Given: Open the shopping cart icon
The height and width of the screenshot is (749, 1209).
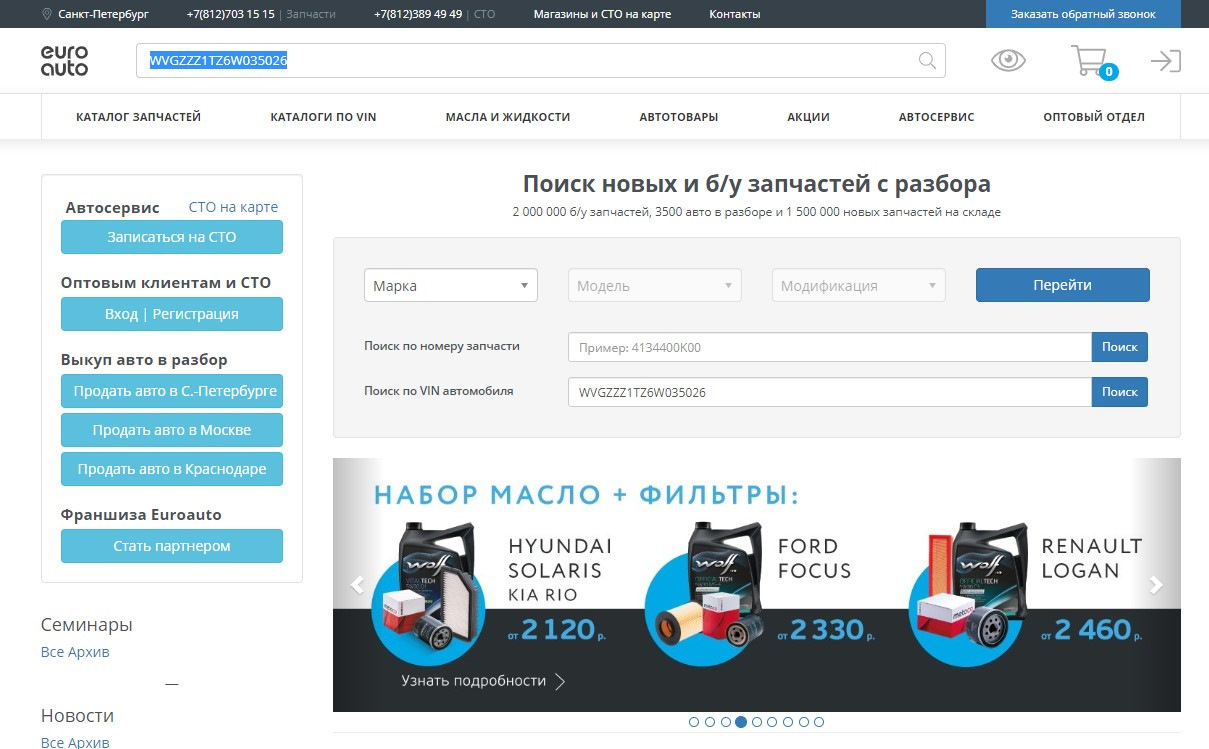Looking at the screenshot, I should point(1088,61).
